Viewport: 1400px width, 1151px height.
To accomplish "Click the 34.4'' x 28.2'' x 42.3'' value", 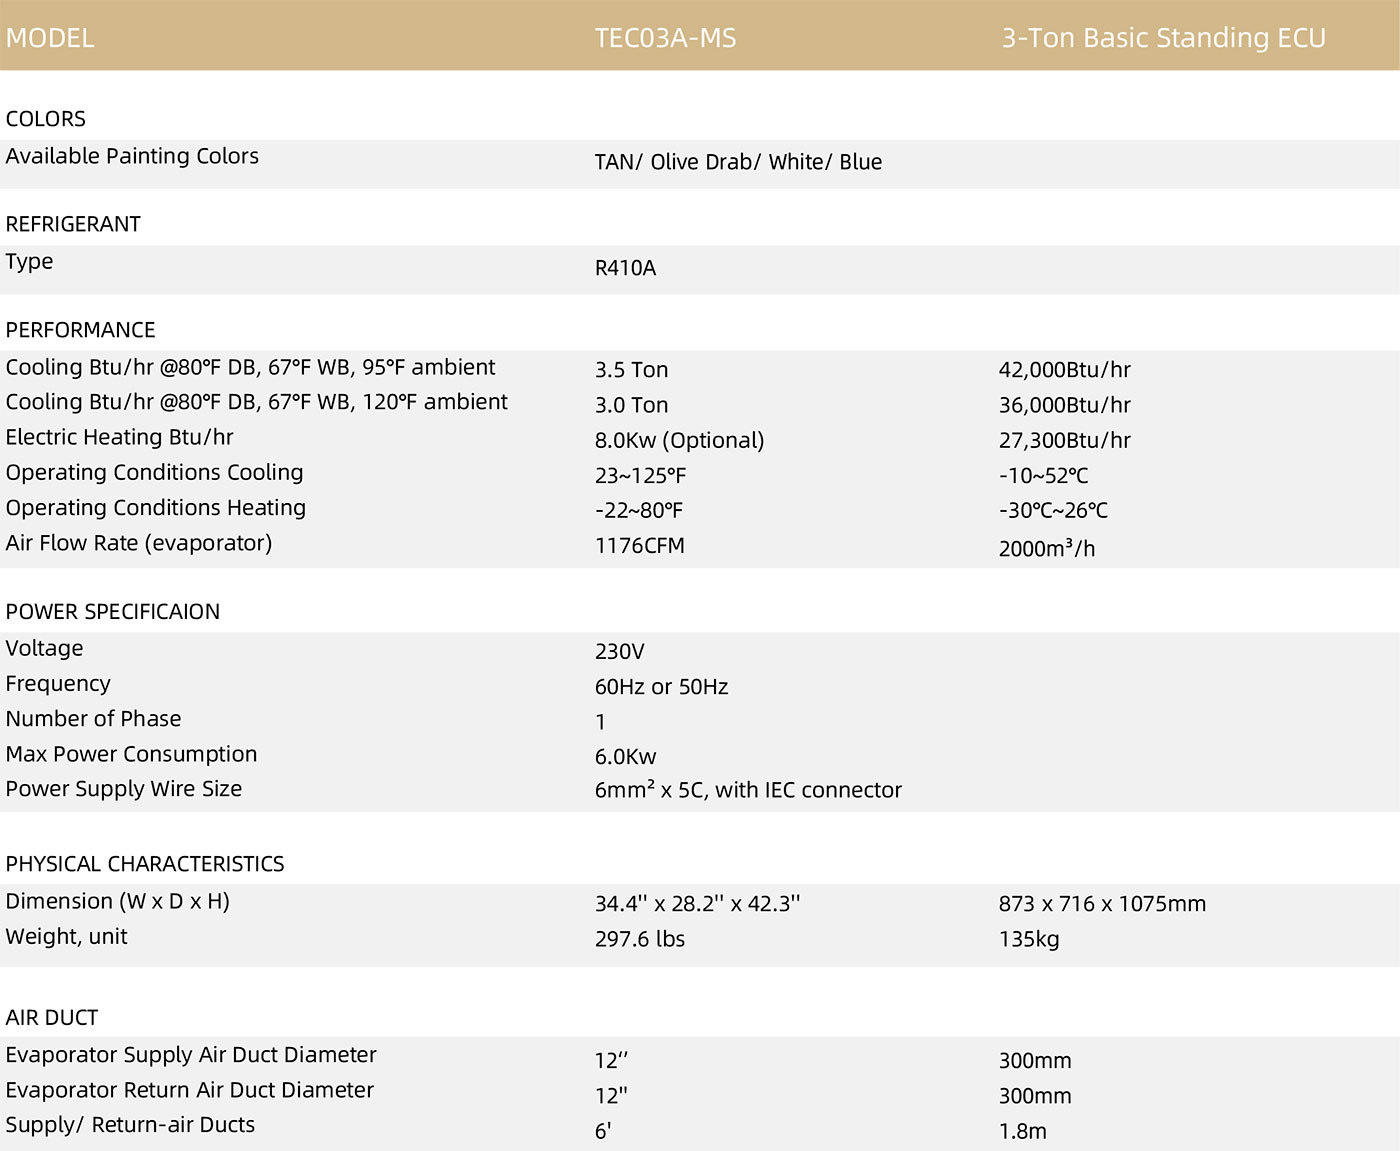I will [697, 904].
